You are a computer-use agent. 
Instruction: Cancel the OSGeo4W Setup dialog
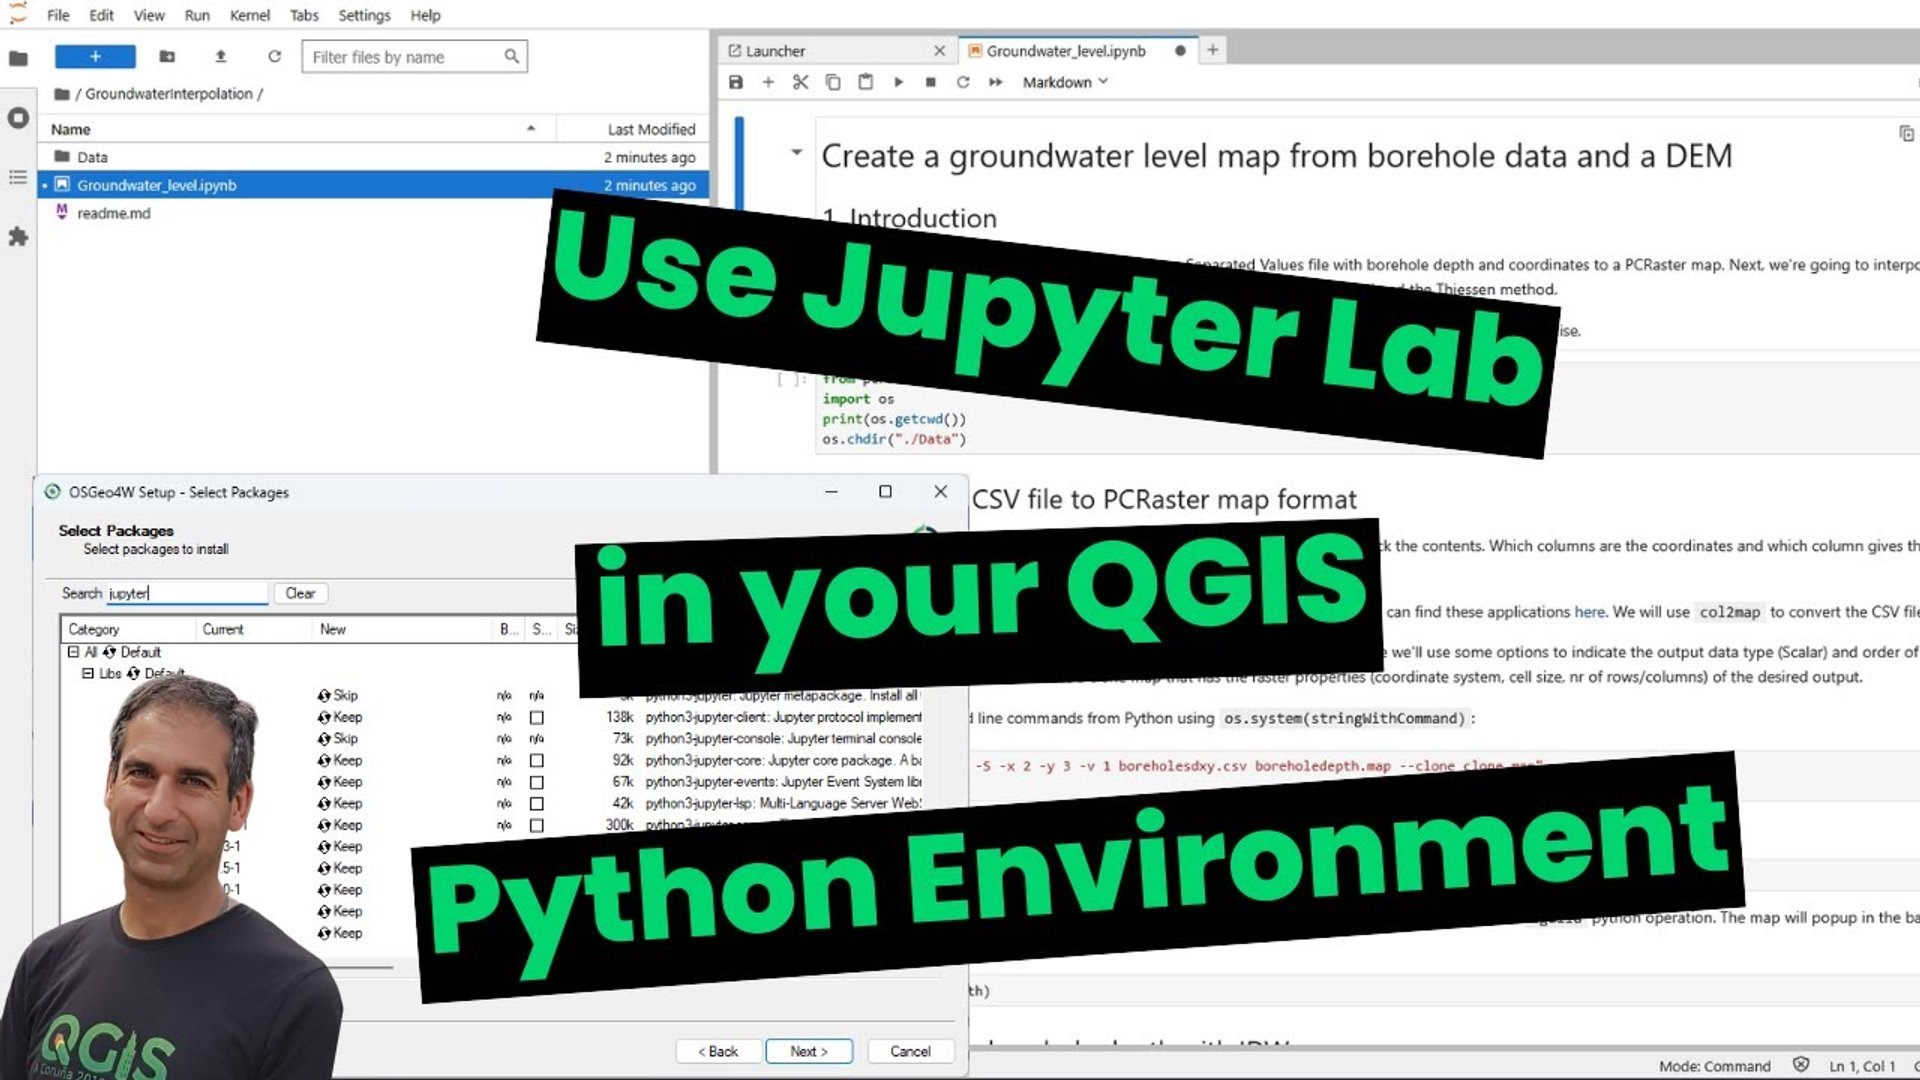click(910, 1051)
